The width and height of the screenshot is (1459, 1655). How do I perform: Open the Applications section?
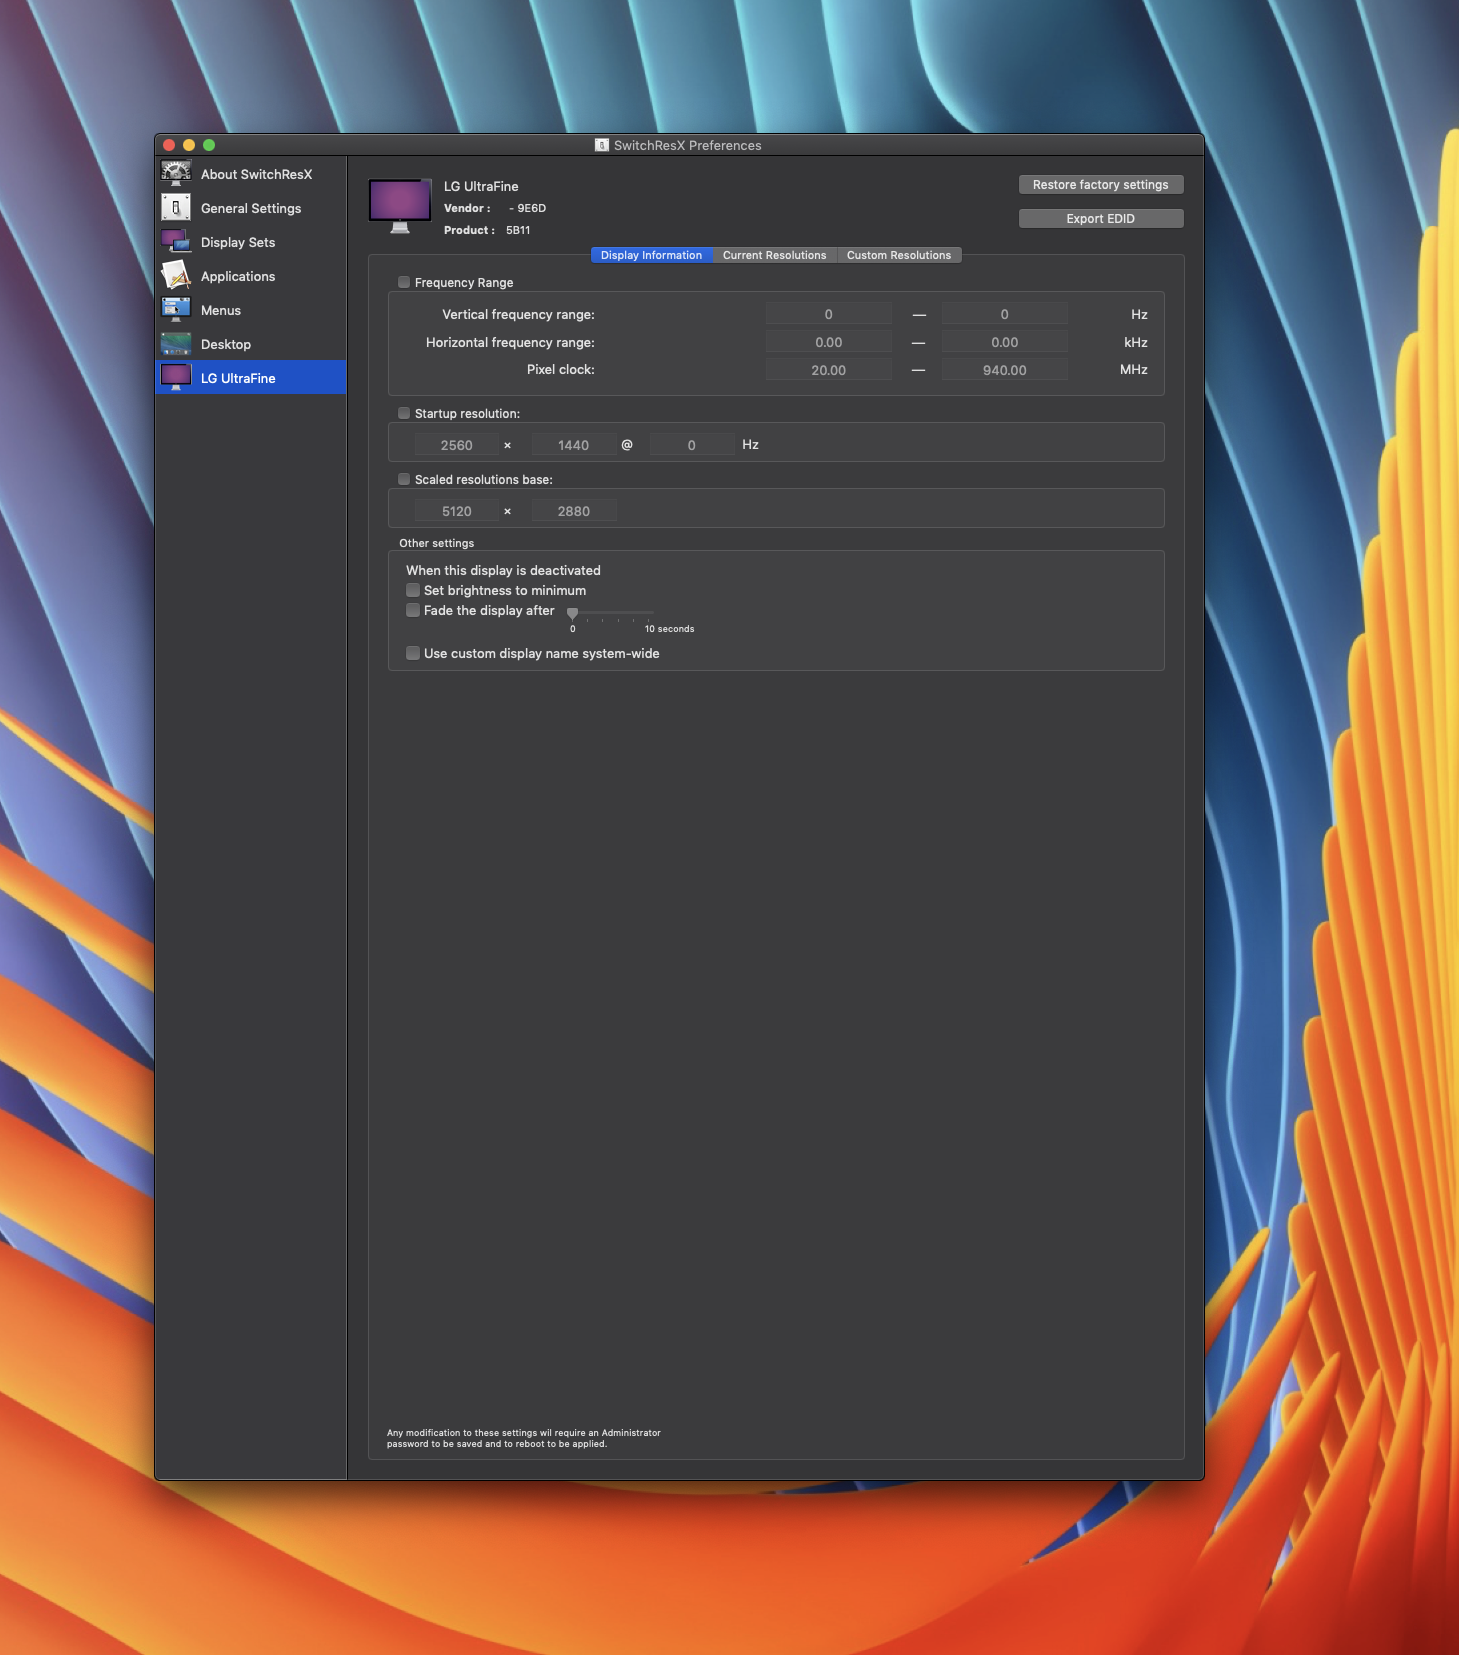238,276
